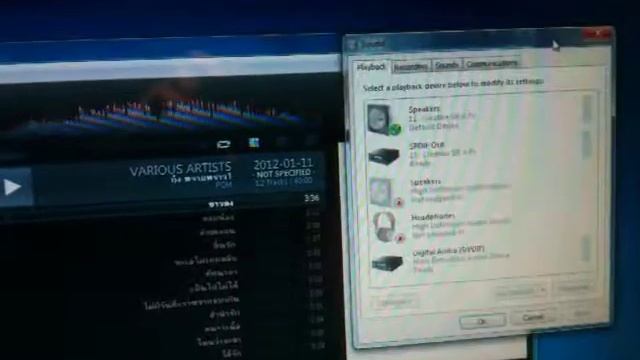Click the "Digital Audio (S/PDIF)" name text
Screen dimensions: 640x360
[449, 251]
